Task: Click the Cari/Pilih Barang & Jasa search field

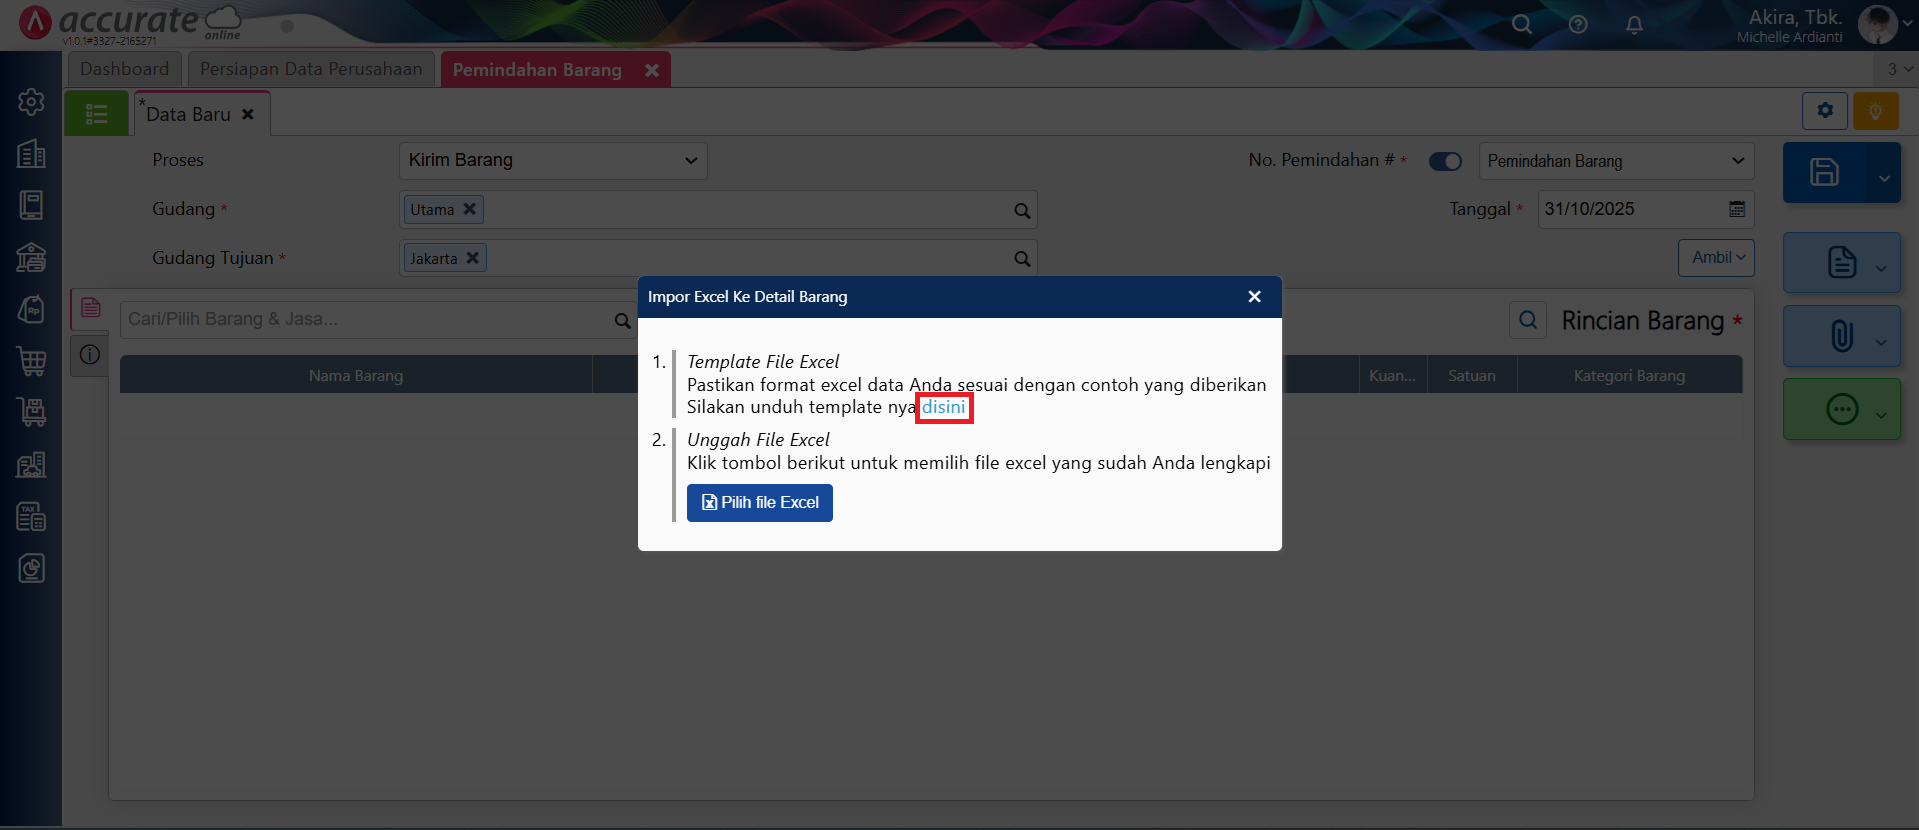Action: click(365, 320)
